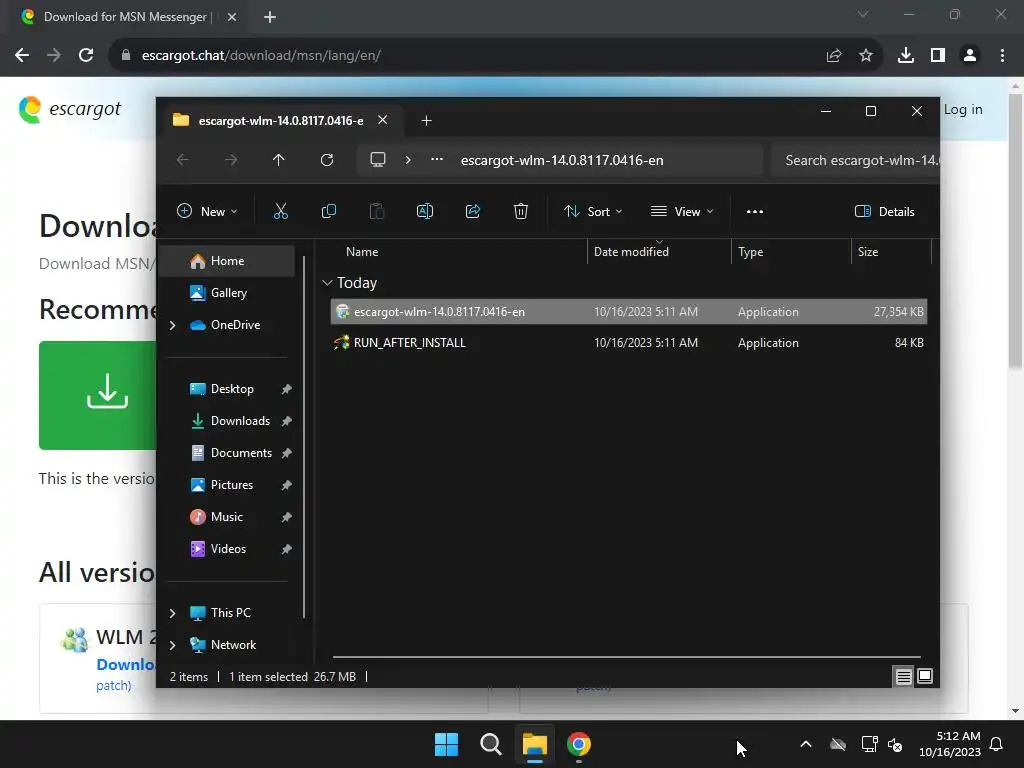Viewport: 1024px width, 768px height.
Task: Switch to large thumbnails view icon in status bar
Action: coord(925,677)
